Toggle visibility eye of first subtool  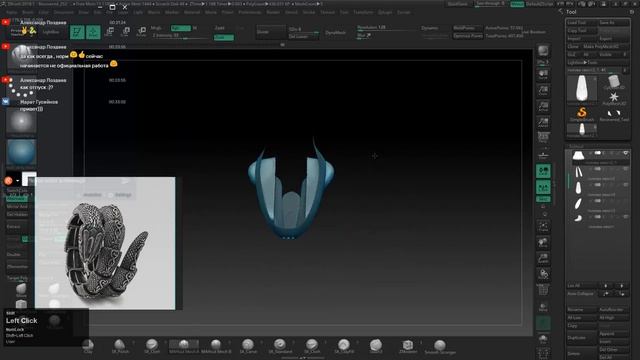pos(625,153)
